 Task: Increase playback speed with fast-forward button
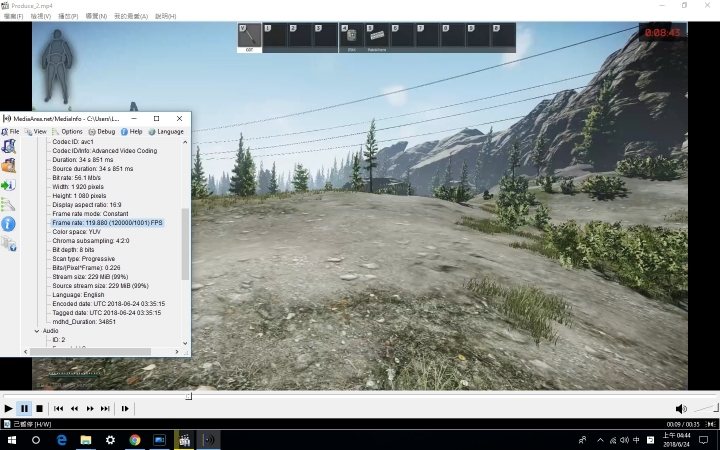(90, 408)
